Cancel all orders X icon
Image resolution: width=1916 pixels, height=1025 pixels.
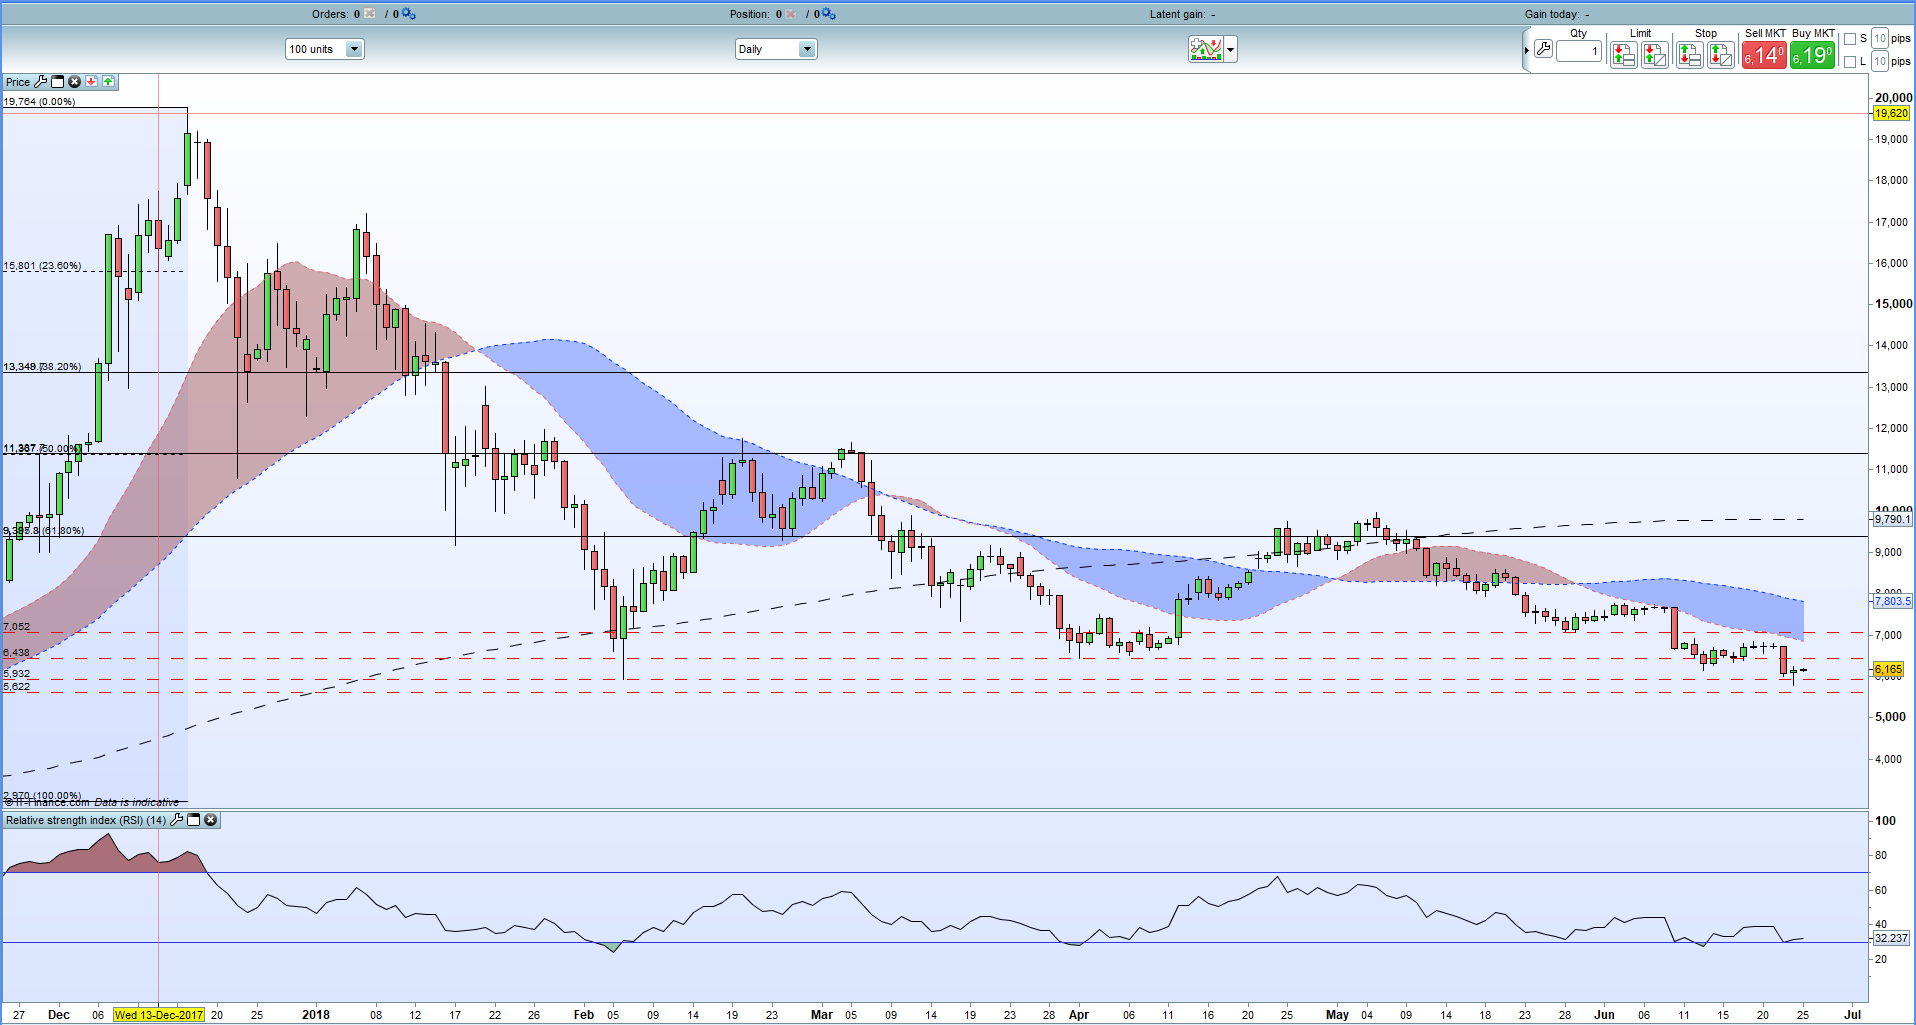pos(370,14)
